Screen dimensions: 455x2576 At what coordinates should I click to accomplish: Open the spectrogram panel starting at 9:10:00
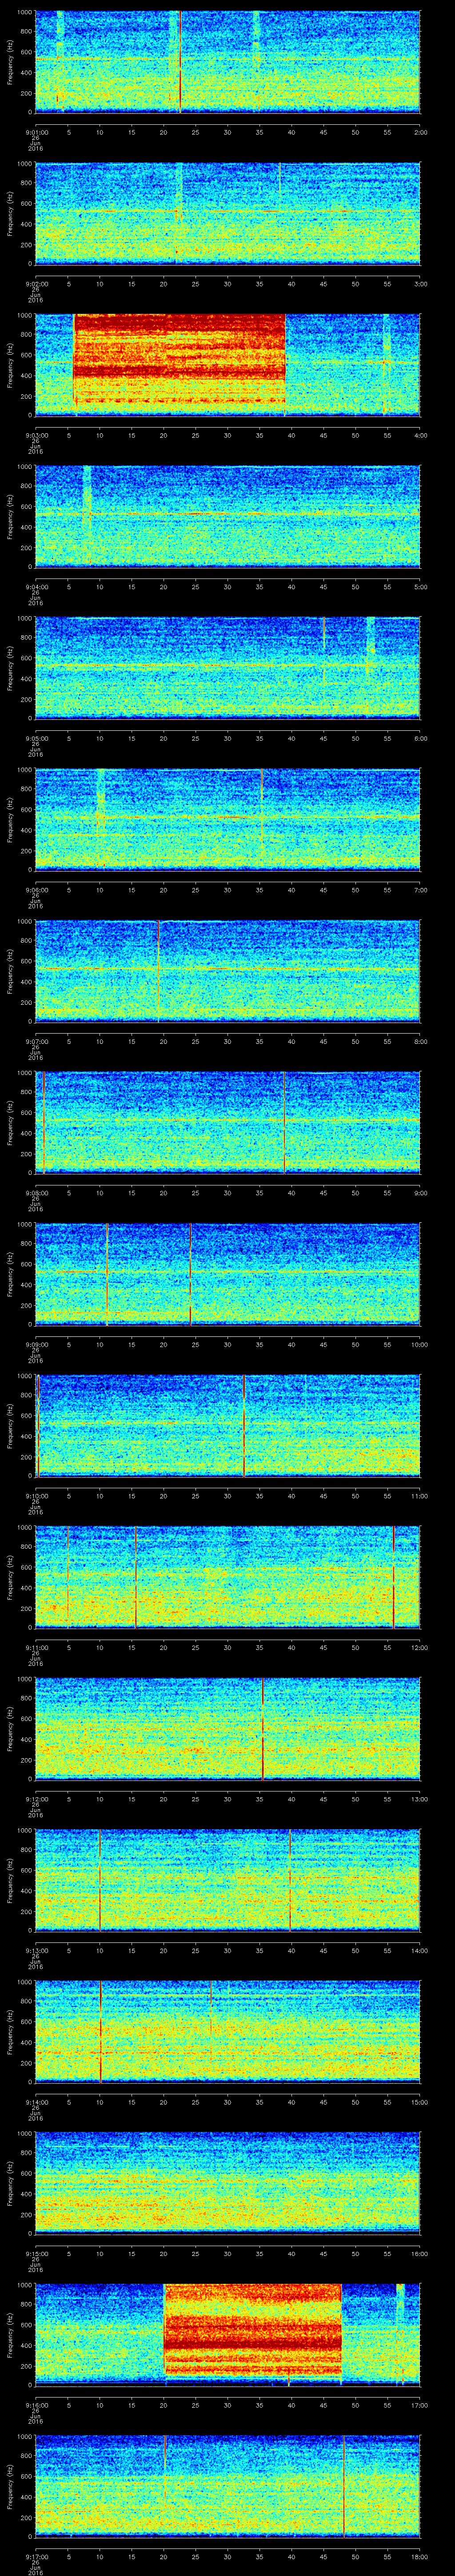[227, 1426]
